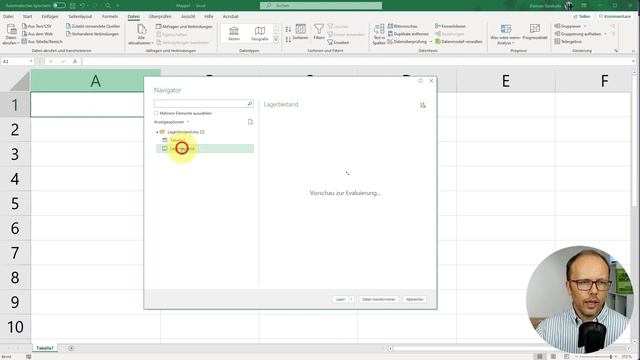Open the Sortieren dialog button
Screen dimensions: 640x360
[300, 32]
